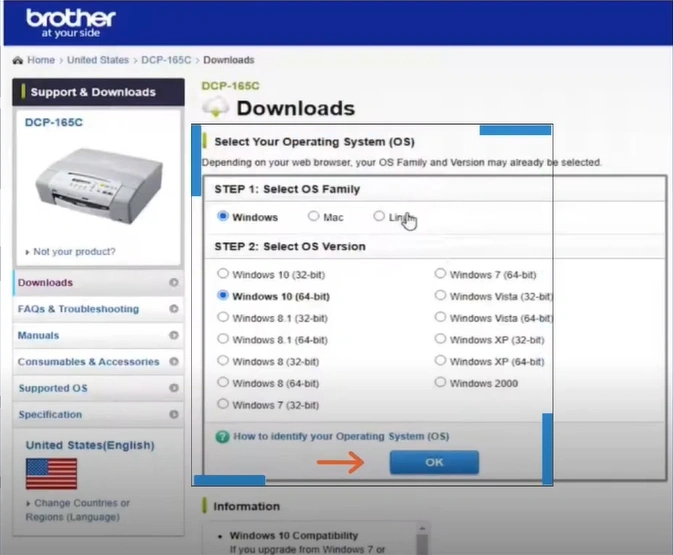
Task: Click the arrow icon beside Manuals
Action: [x=174, y=336]
